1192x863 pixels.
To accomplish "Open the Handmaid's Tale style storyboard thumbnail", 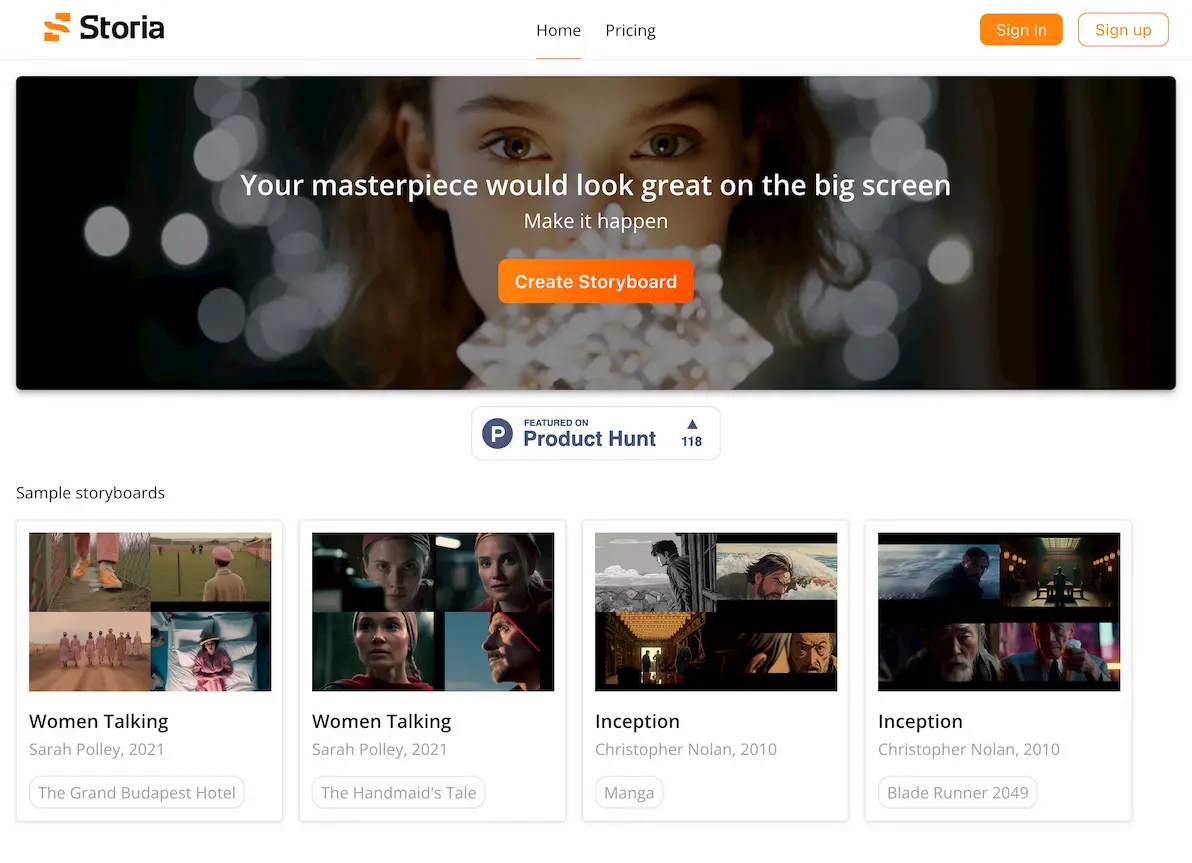I will click(433, 611).
